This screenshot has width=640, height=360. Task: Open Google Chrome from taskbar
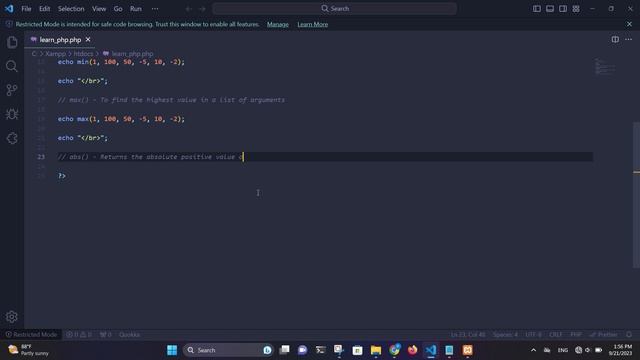click(394, 350)
